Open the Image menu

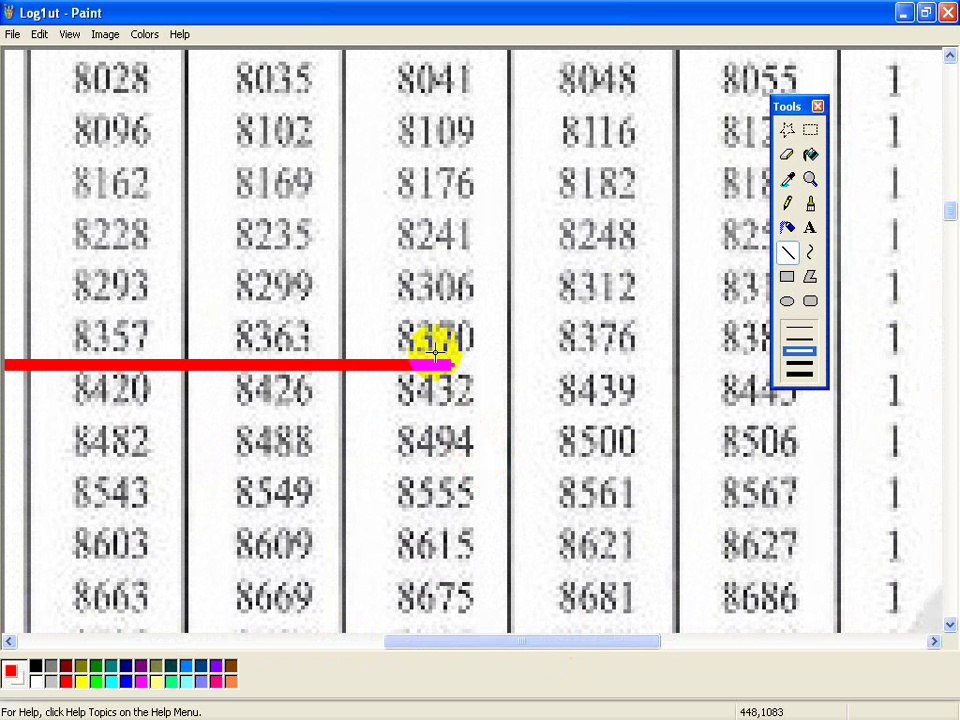pyautogui.click(x=105, y=34)
